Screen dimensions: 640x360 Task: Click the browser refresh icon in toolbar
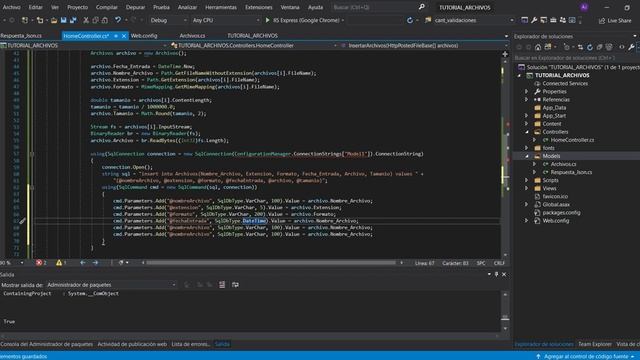410,20
